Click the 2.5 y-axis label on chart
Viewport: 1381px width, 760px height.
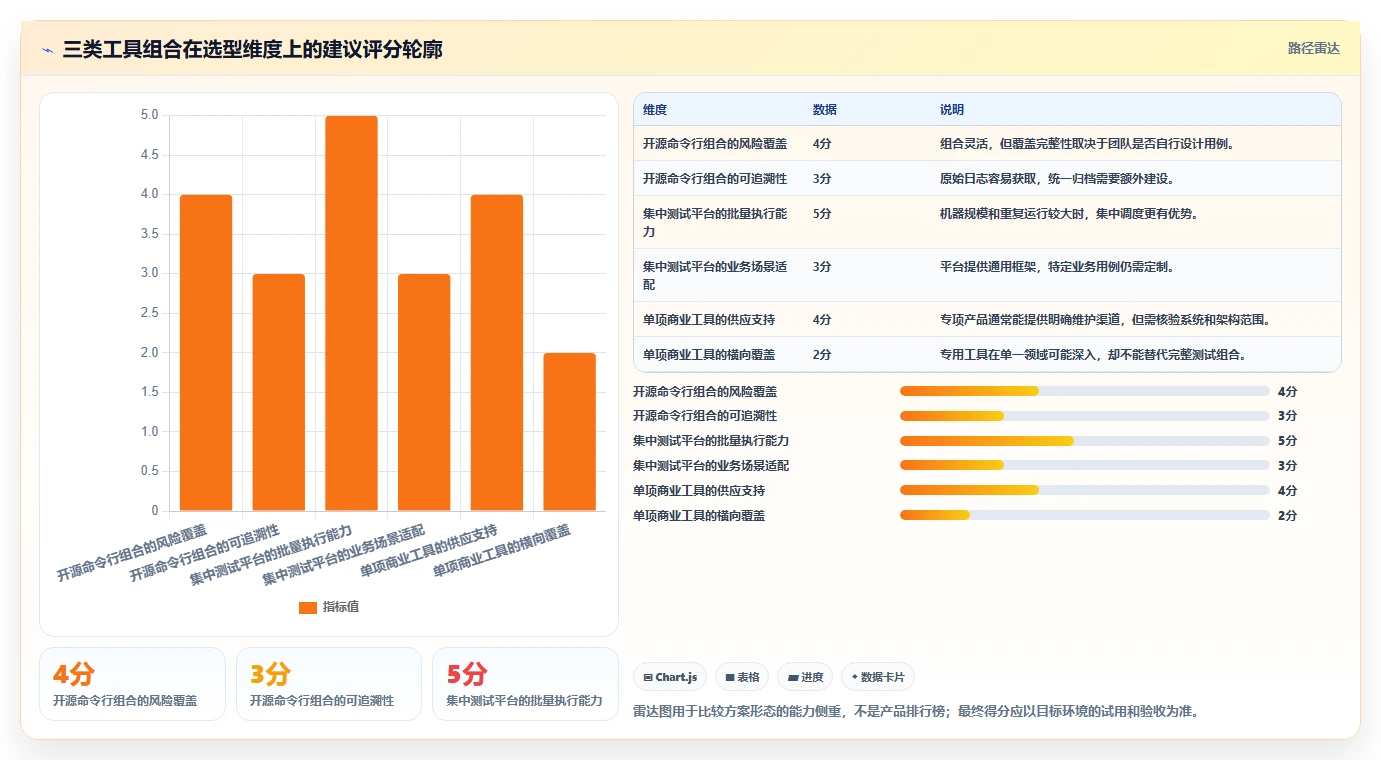149,313
